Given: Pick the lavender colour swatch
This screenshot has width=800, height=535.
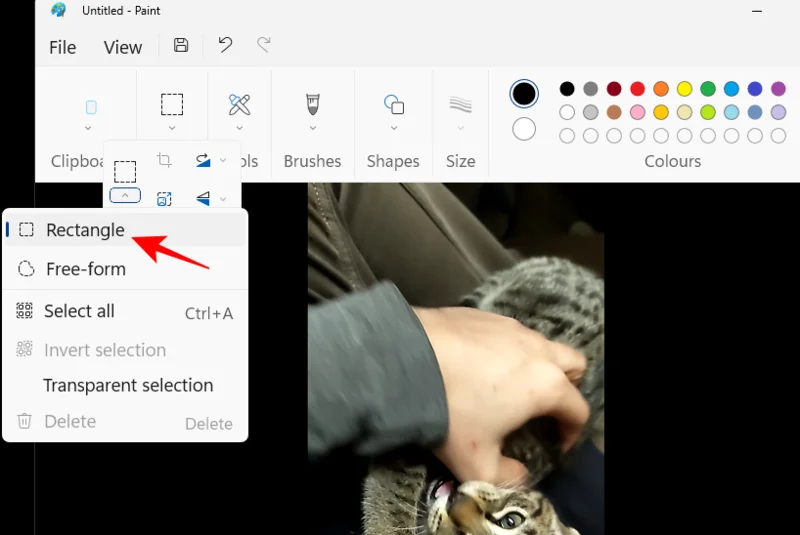Looking at the screenshot, I should point(778,112).
